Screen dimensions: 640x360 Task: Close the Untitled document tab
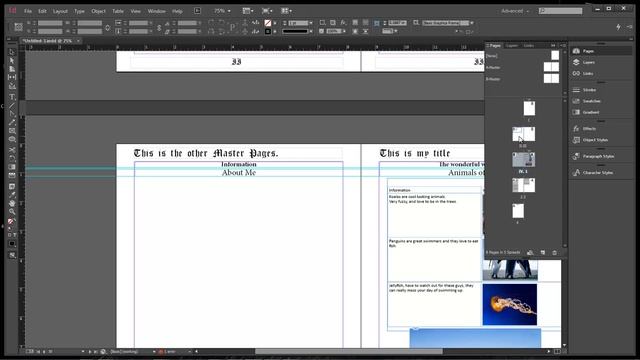(x=78, y=41)
